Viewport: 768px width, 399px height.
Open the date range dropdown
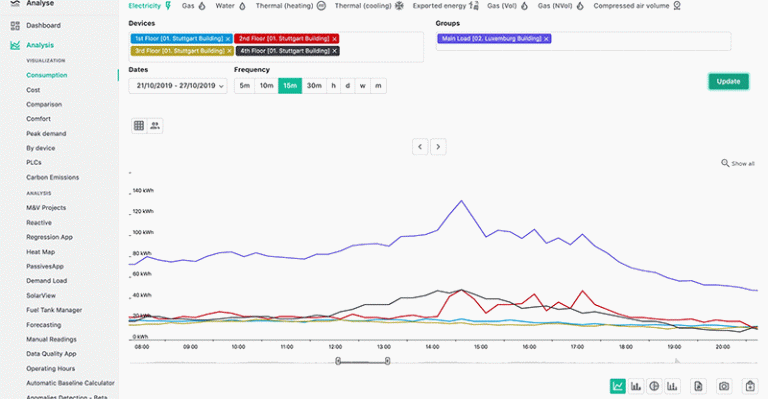[178, 86]
